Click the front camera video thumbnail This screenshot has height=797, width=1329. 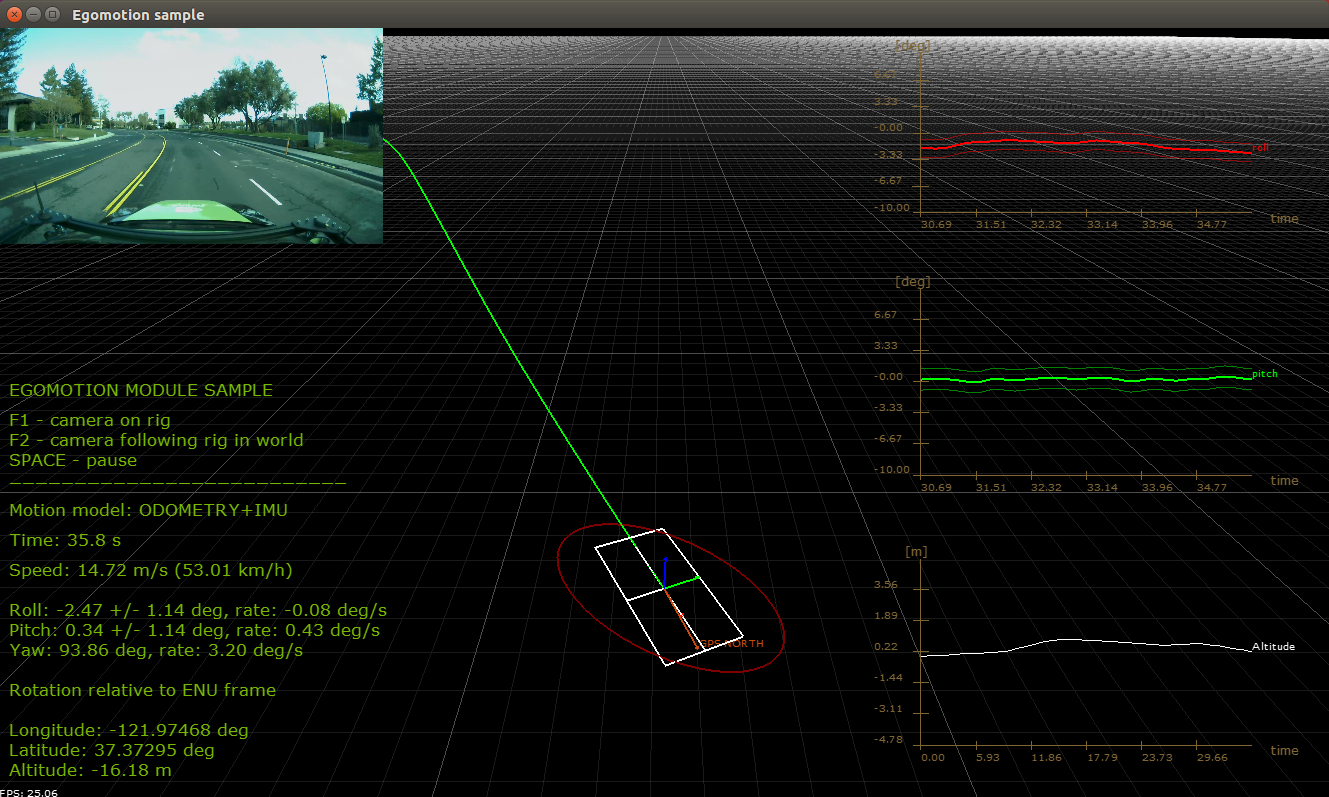(191, 135)
